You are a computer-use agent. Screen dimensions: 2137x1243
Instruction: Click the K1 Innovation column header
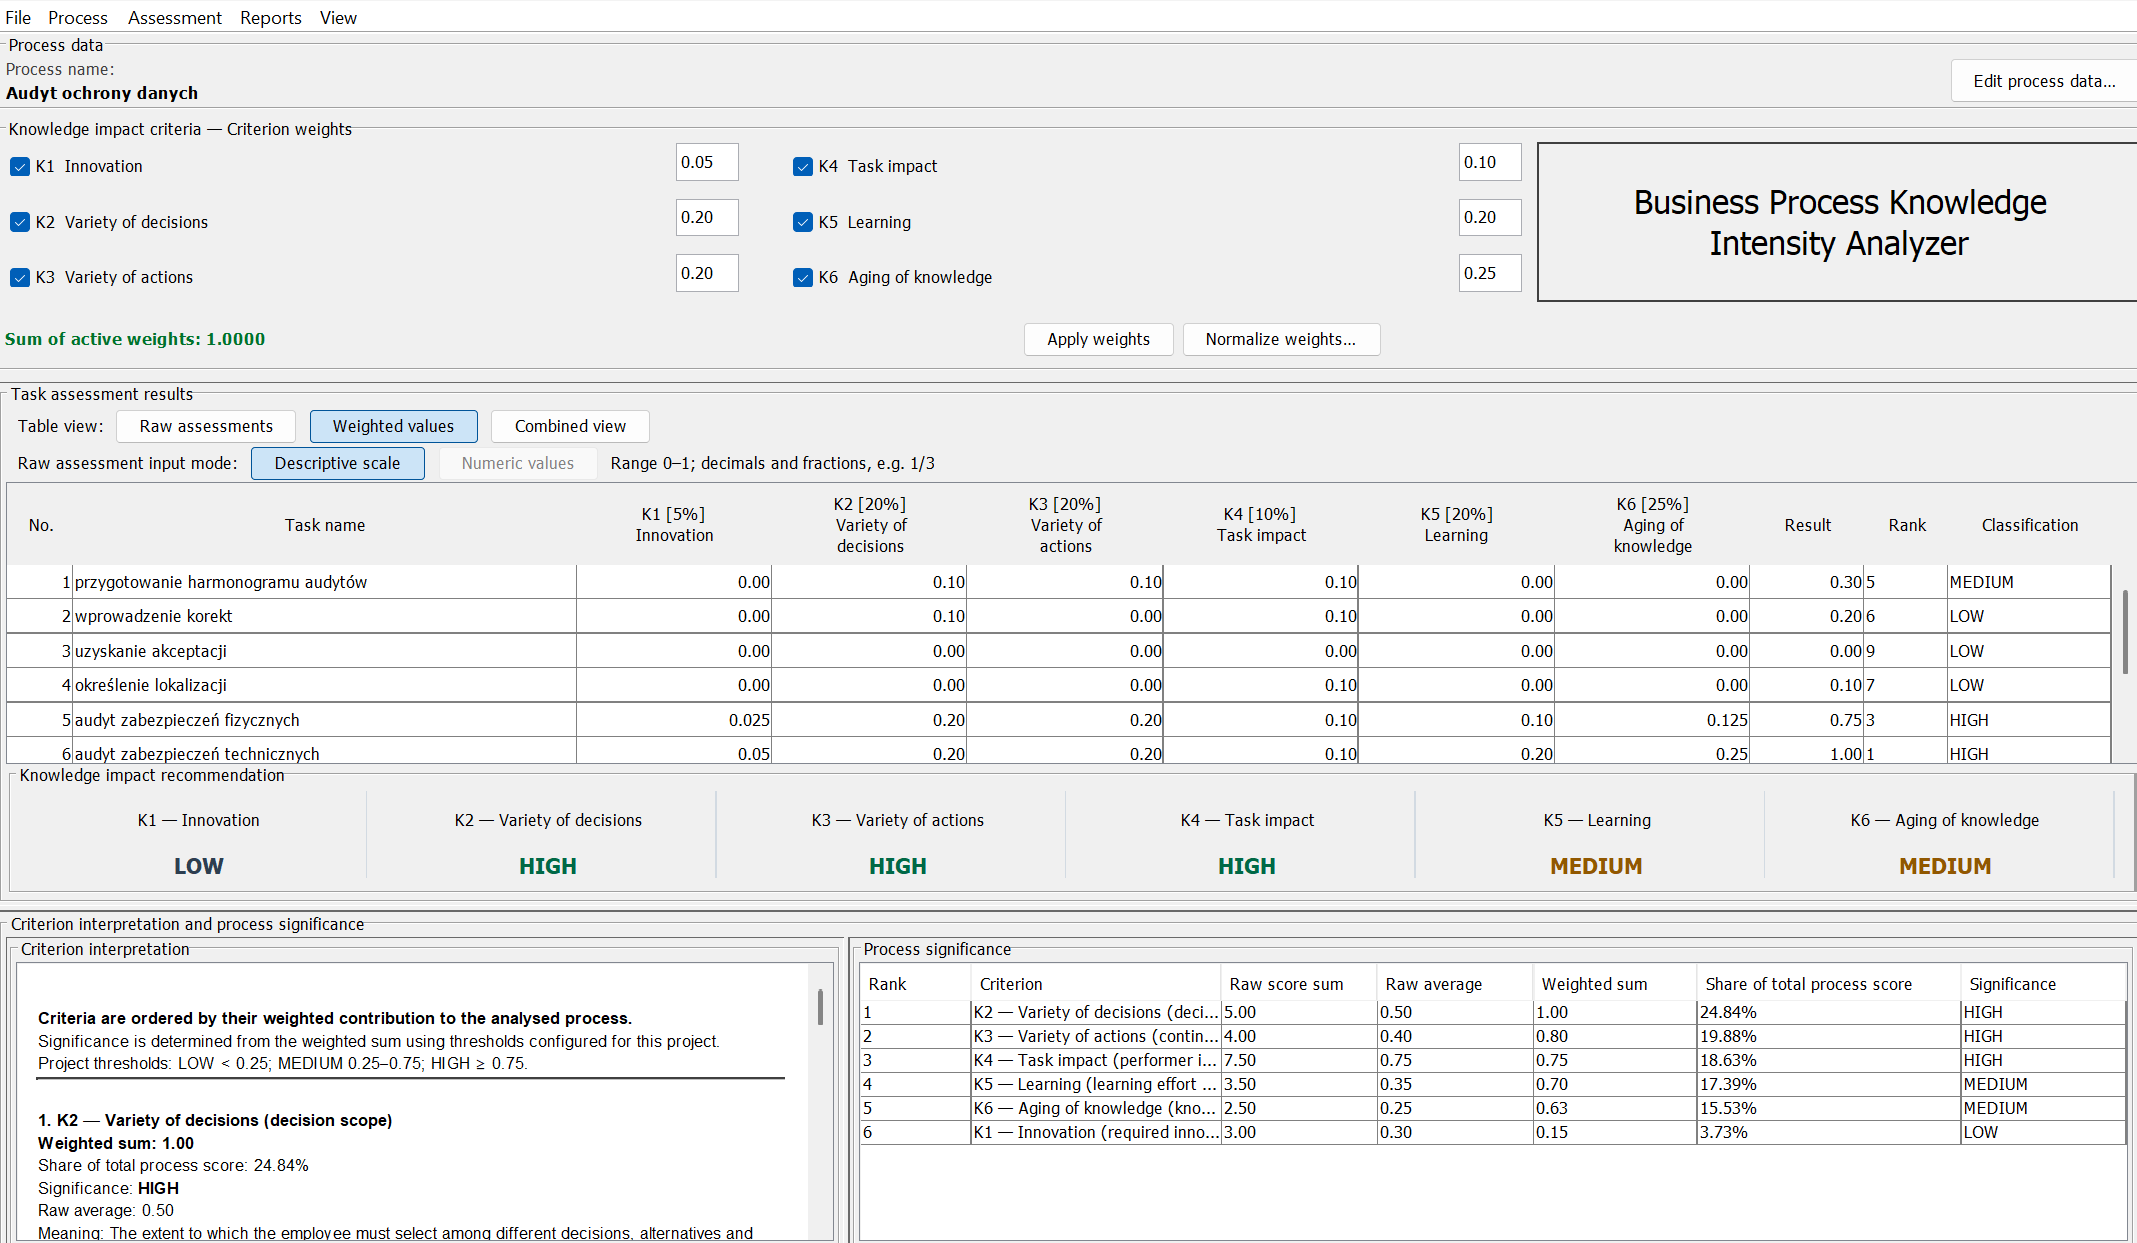(674, 525)
